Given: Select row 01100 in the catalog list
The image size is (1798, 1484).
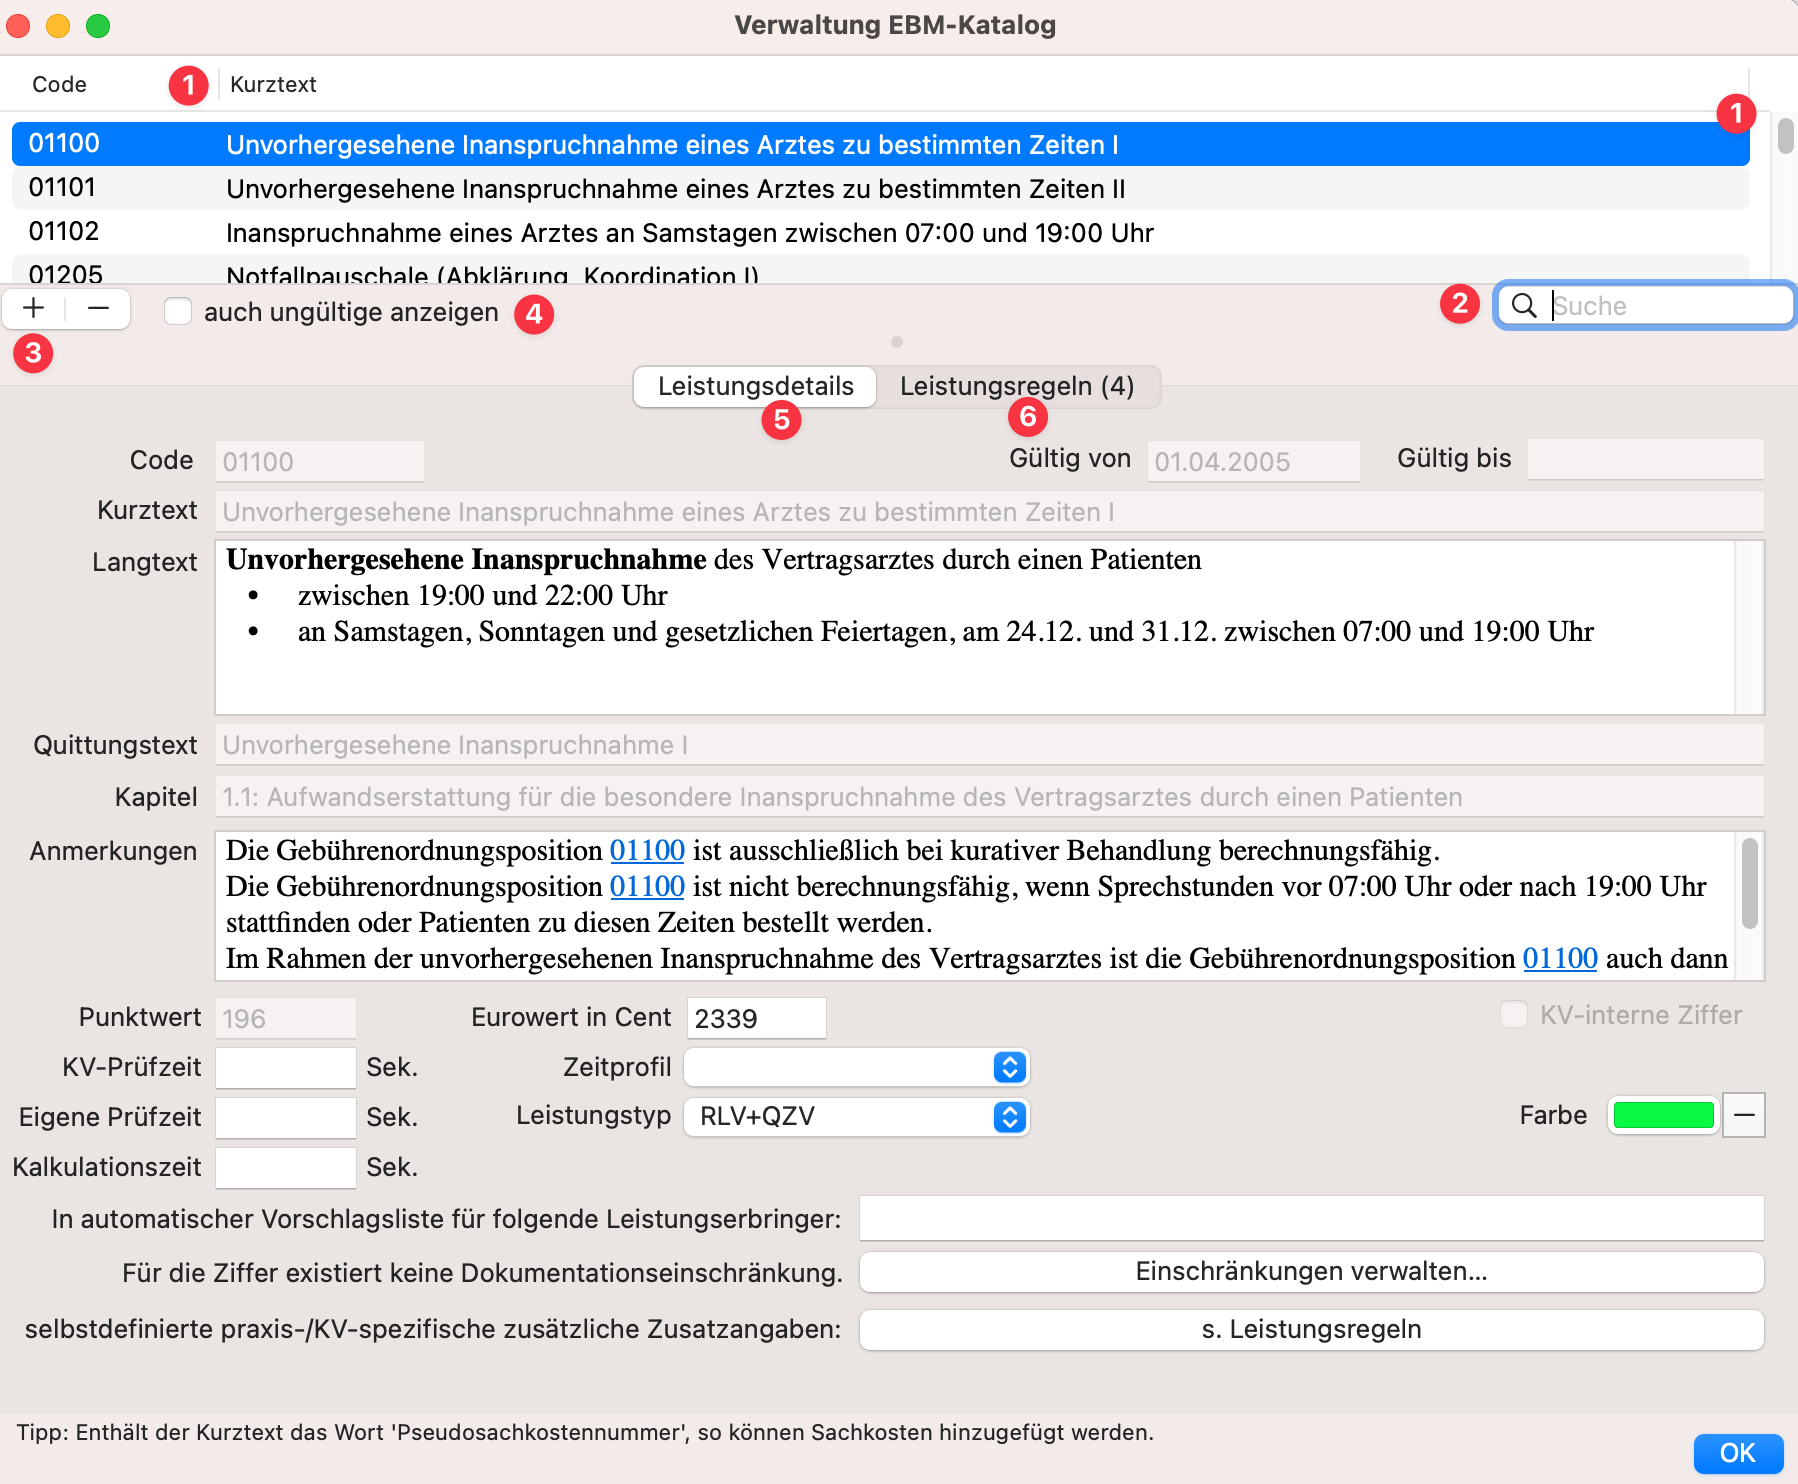Looking at the screenshot, I should coord(881,144).
